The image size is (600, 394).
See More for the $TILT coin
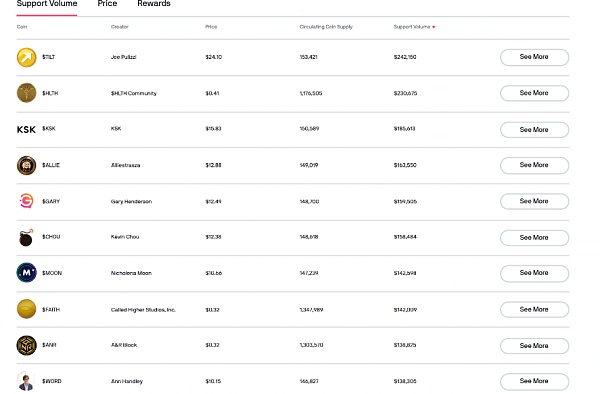(x=534, y=57)
